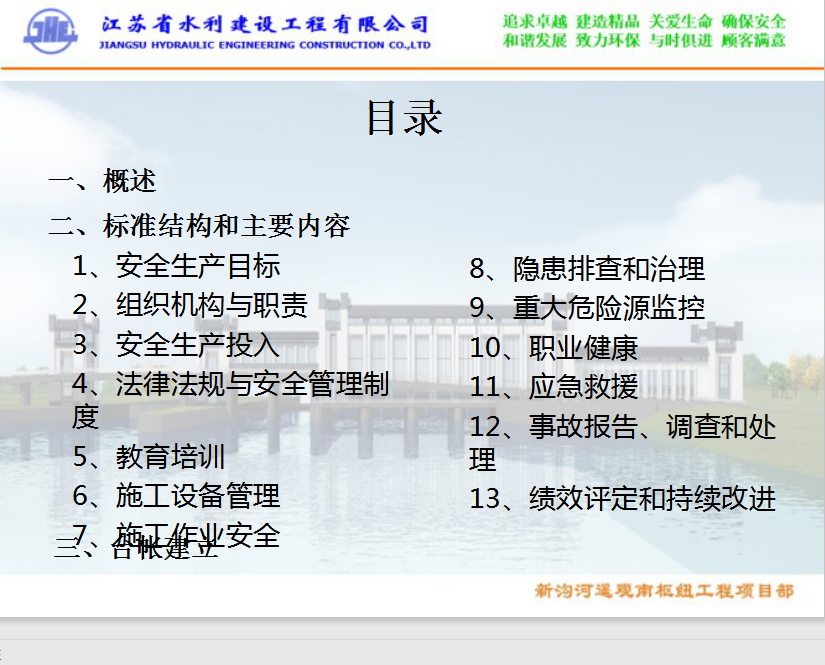The height and width of the screenshot is (665, 825).
Task: Select the slogan line 追求卓越 建造精品 关爱生命 确保安全
Action: pos(644,22)
